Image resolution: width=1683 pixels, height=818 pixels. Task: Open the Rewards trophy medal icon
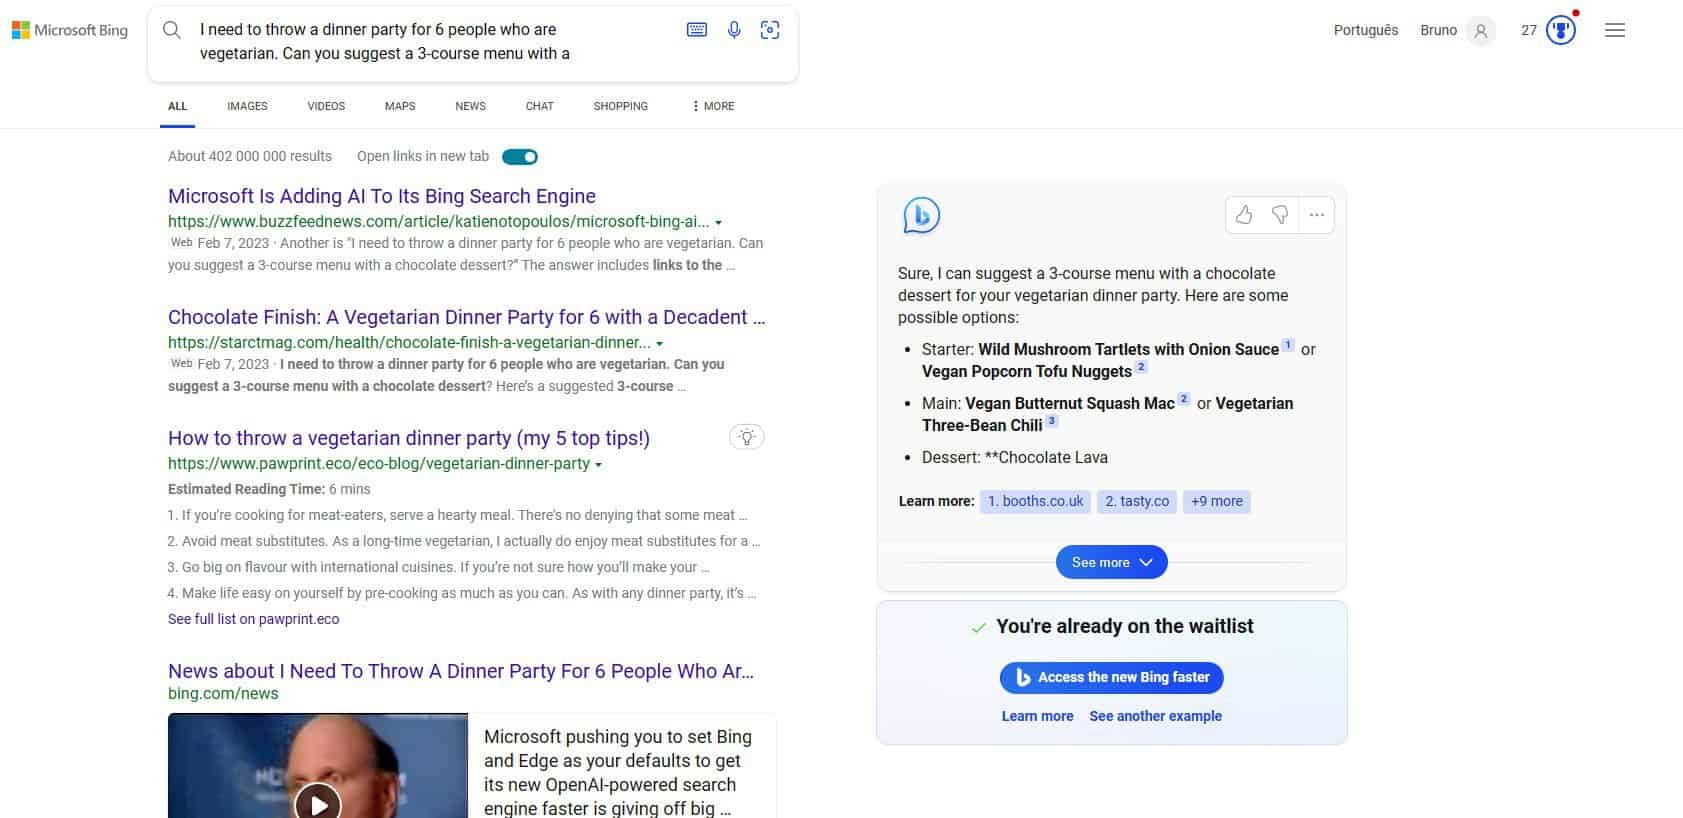pos(1561,30)
